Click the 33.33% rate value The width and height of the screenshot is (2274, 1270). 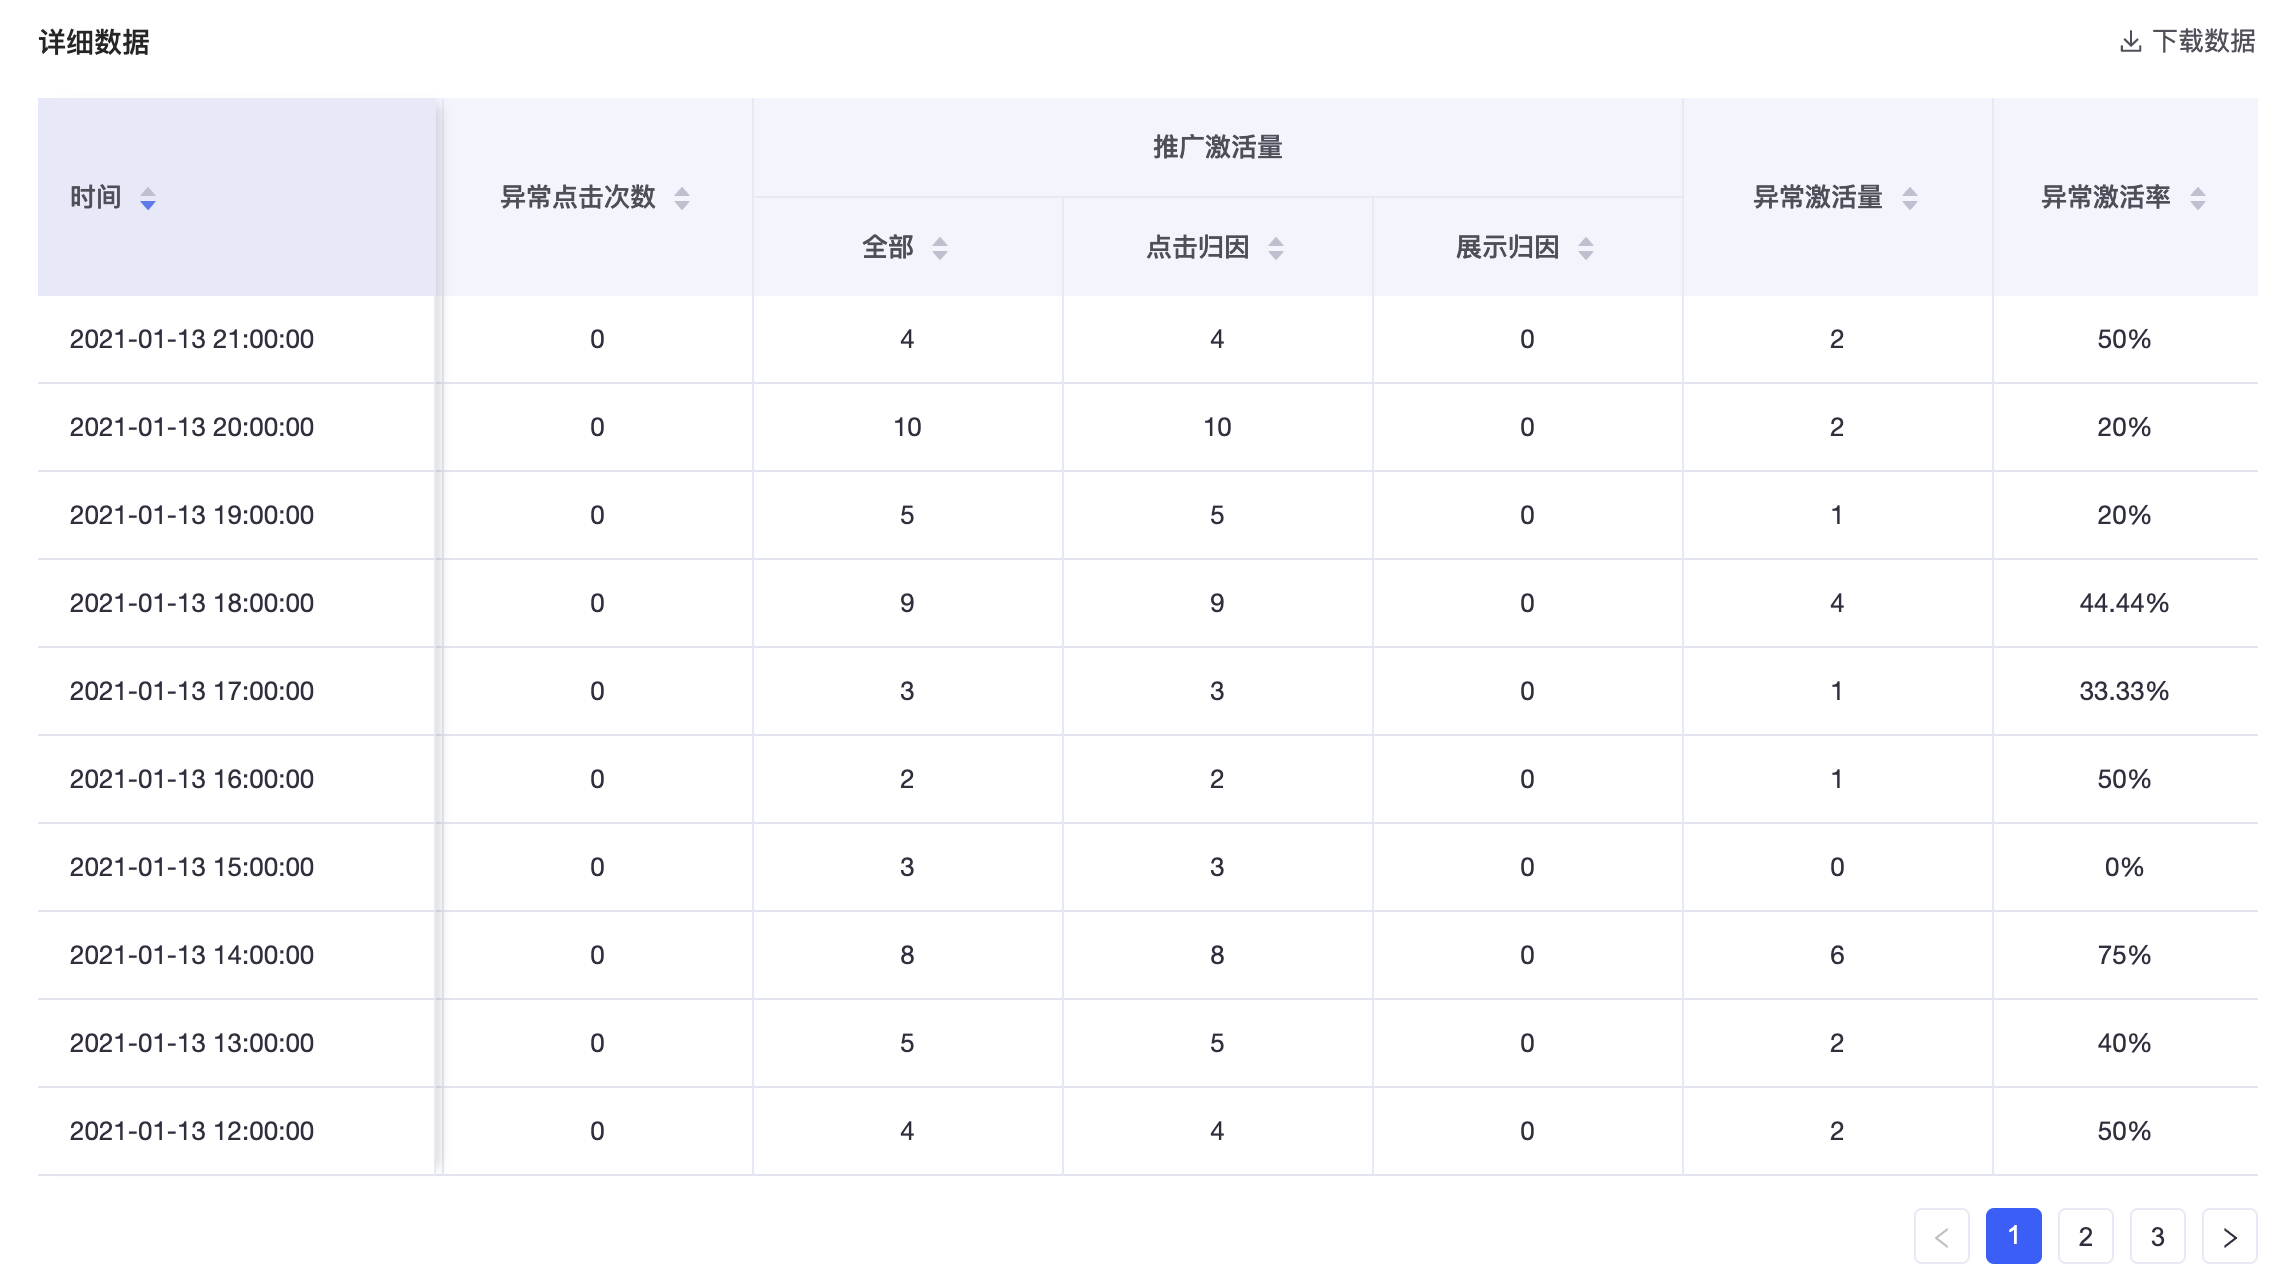click(2124, 691)
